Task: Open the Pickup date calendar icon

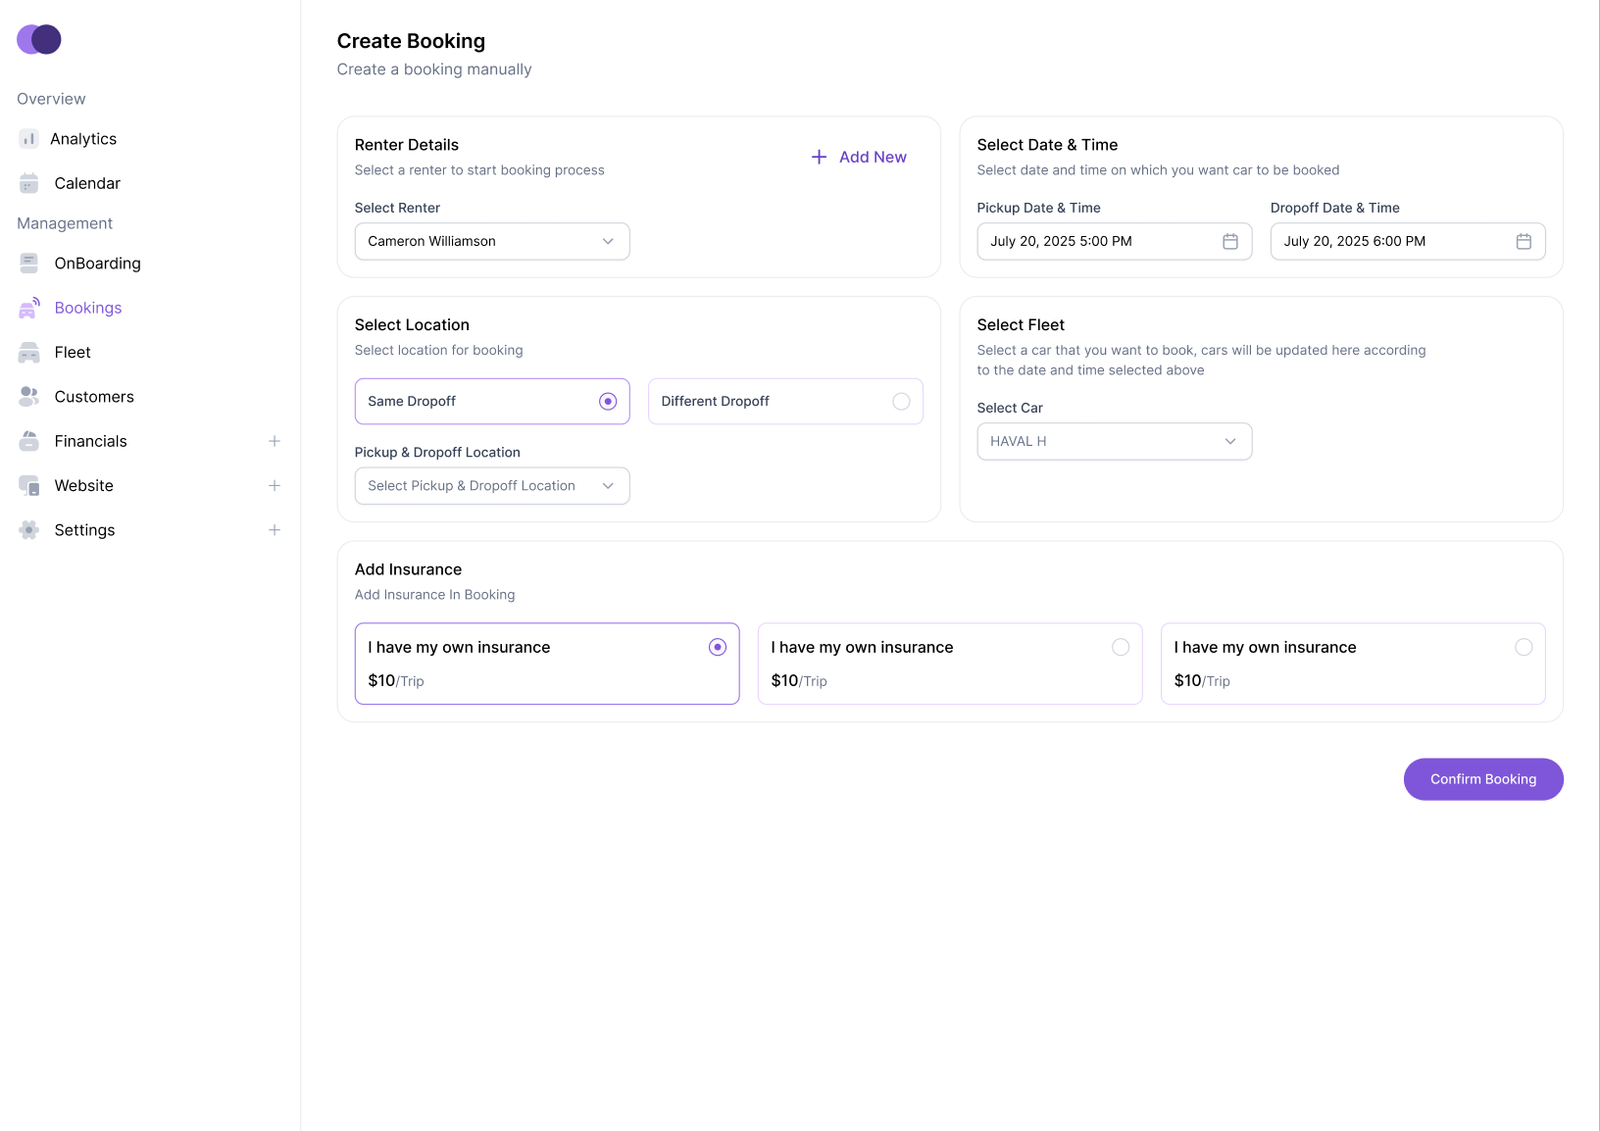Action: coord(1230,241)
